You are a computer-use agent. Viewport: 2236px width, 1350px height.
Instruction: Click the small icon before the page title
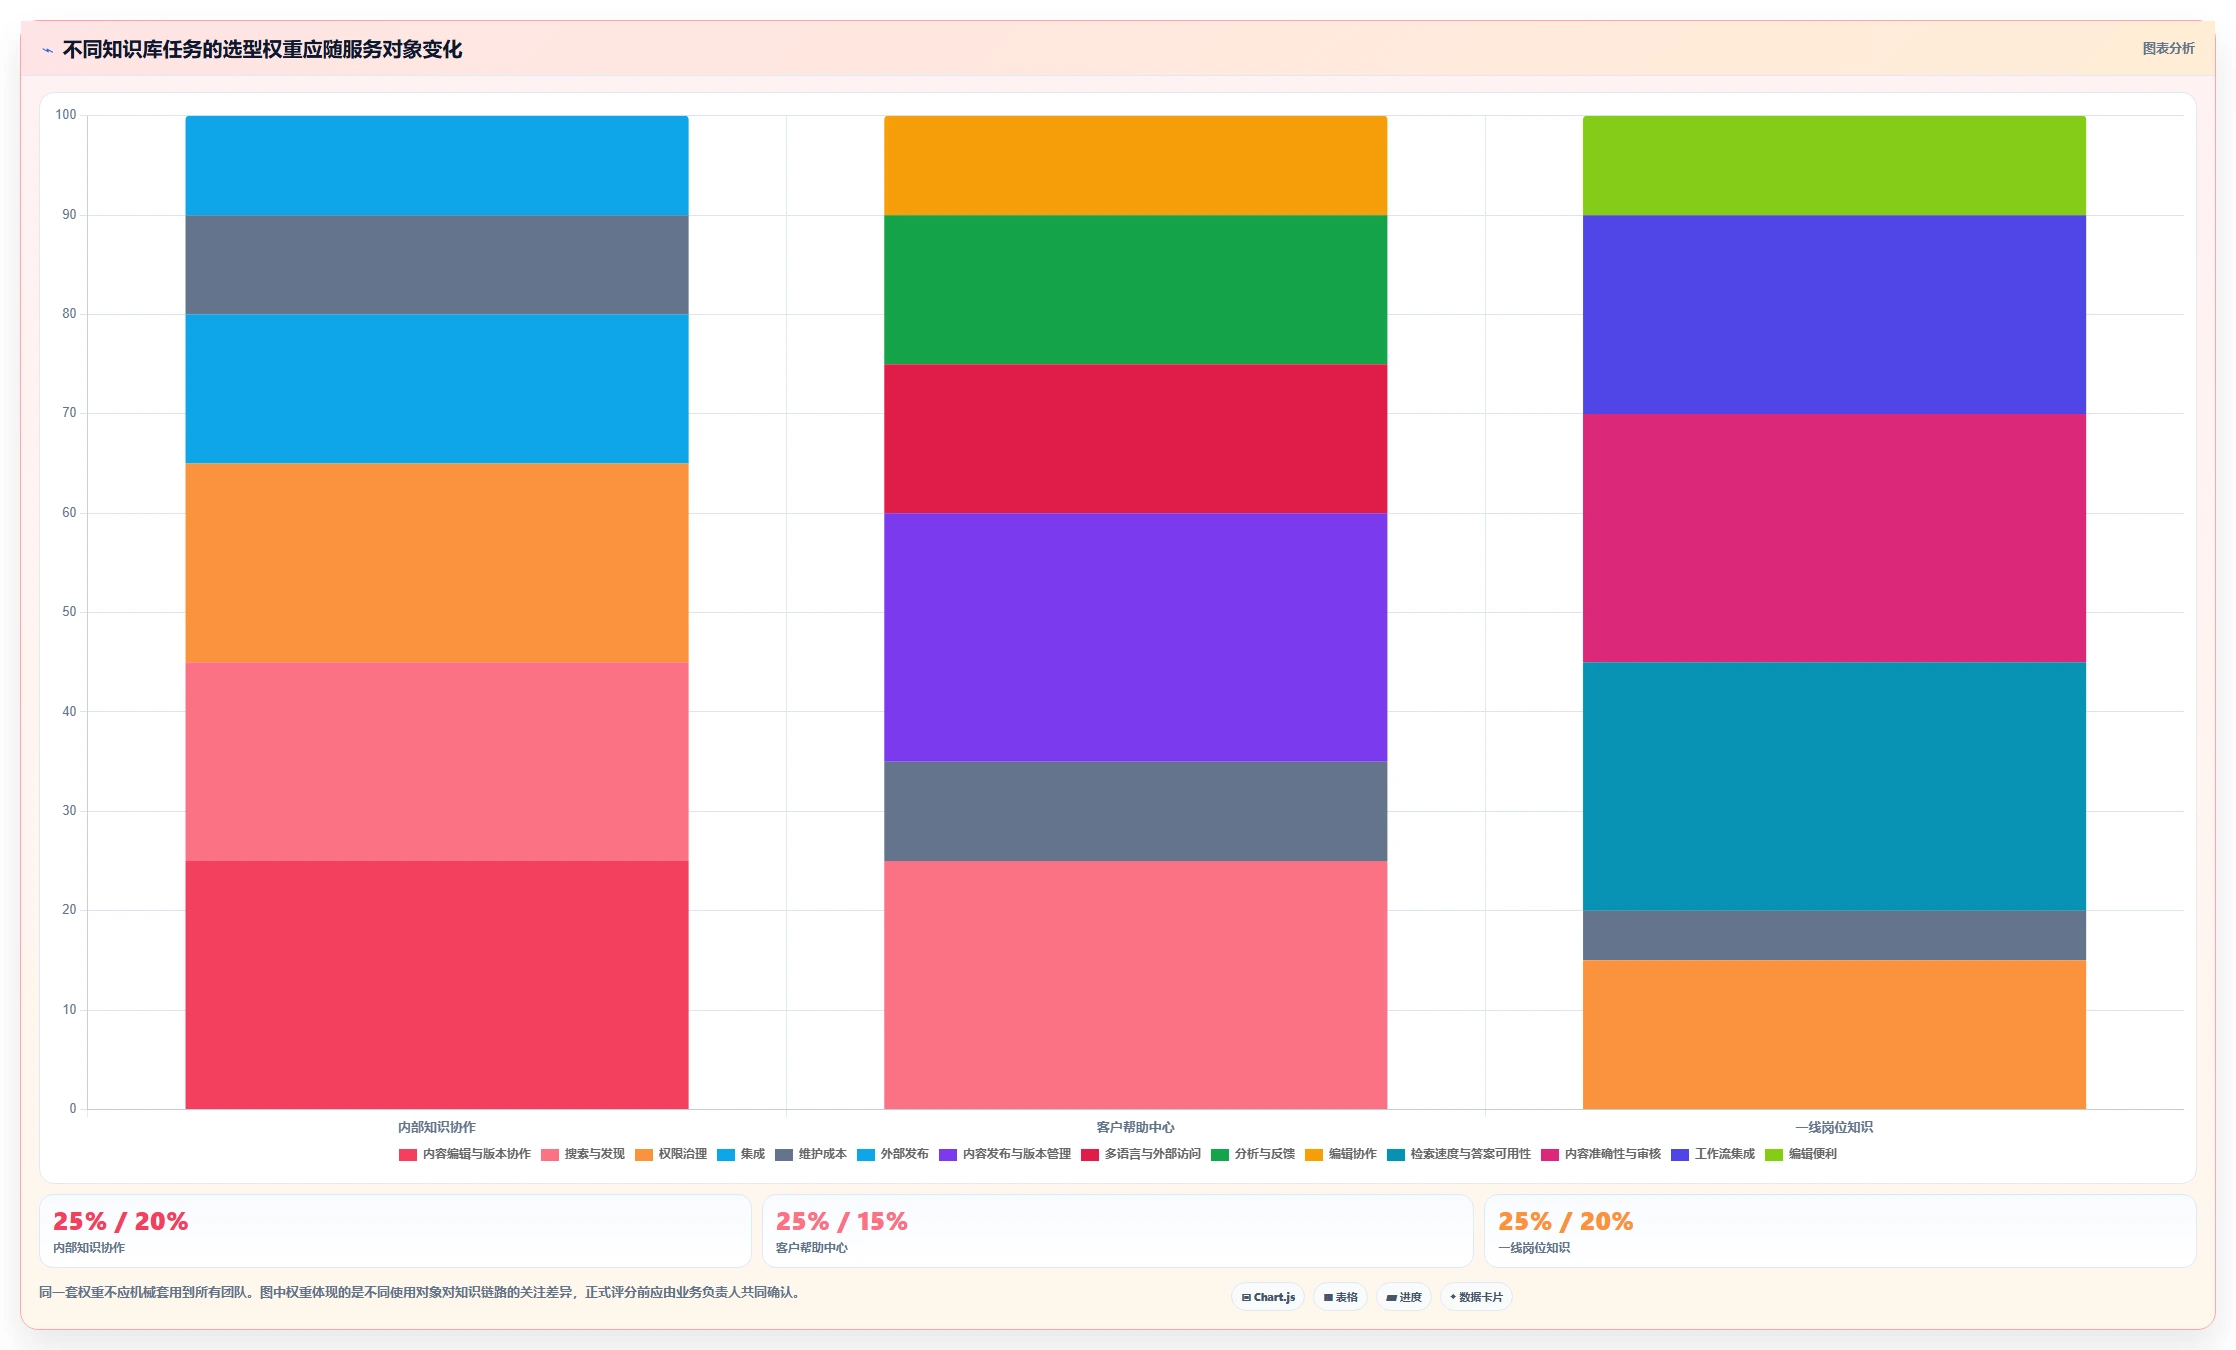tap(47, 50)
